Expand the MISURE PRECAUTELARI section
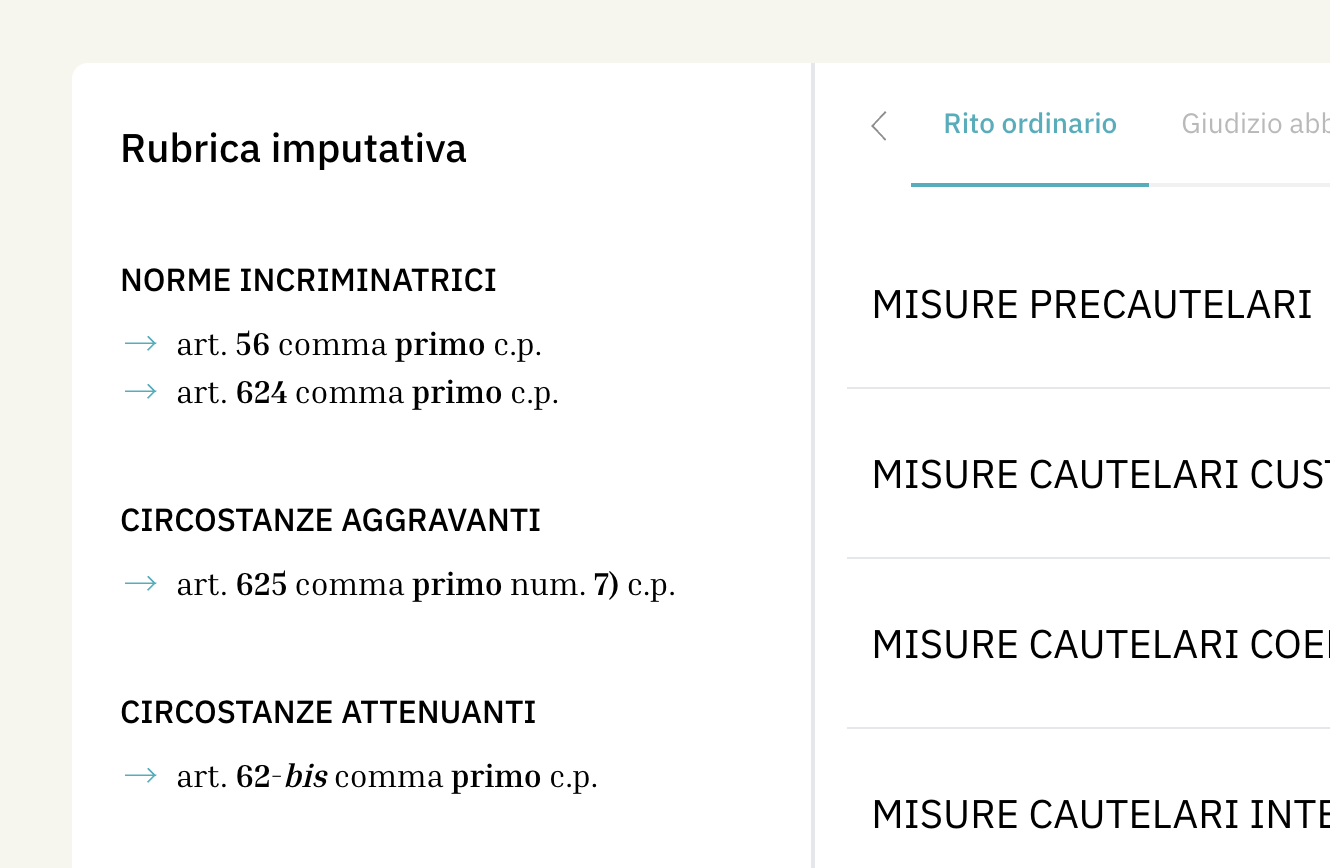 tap(1091, 305)
